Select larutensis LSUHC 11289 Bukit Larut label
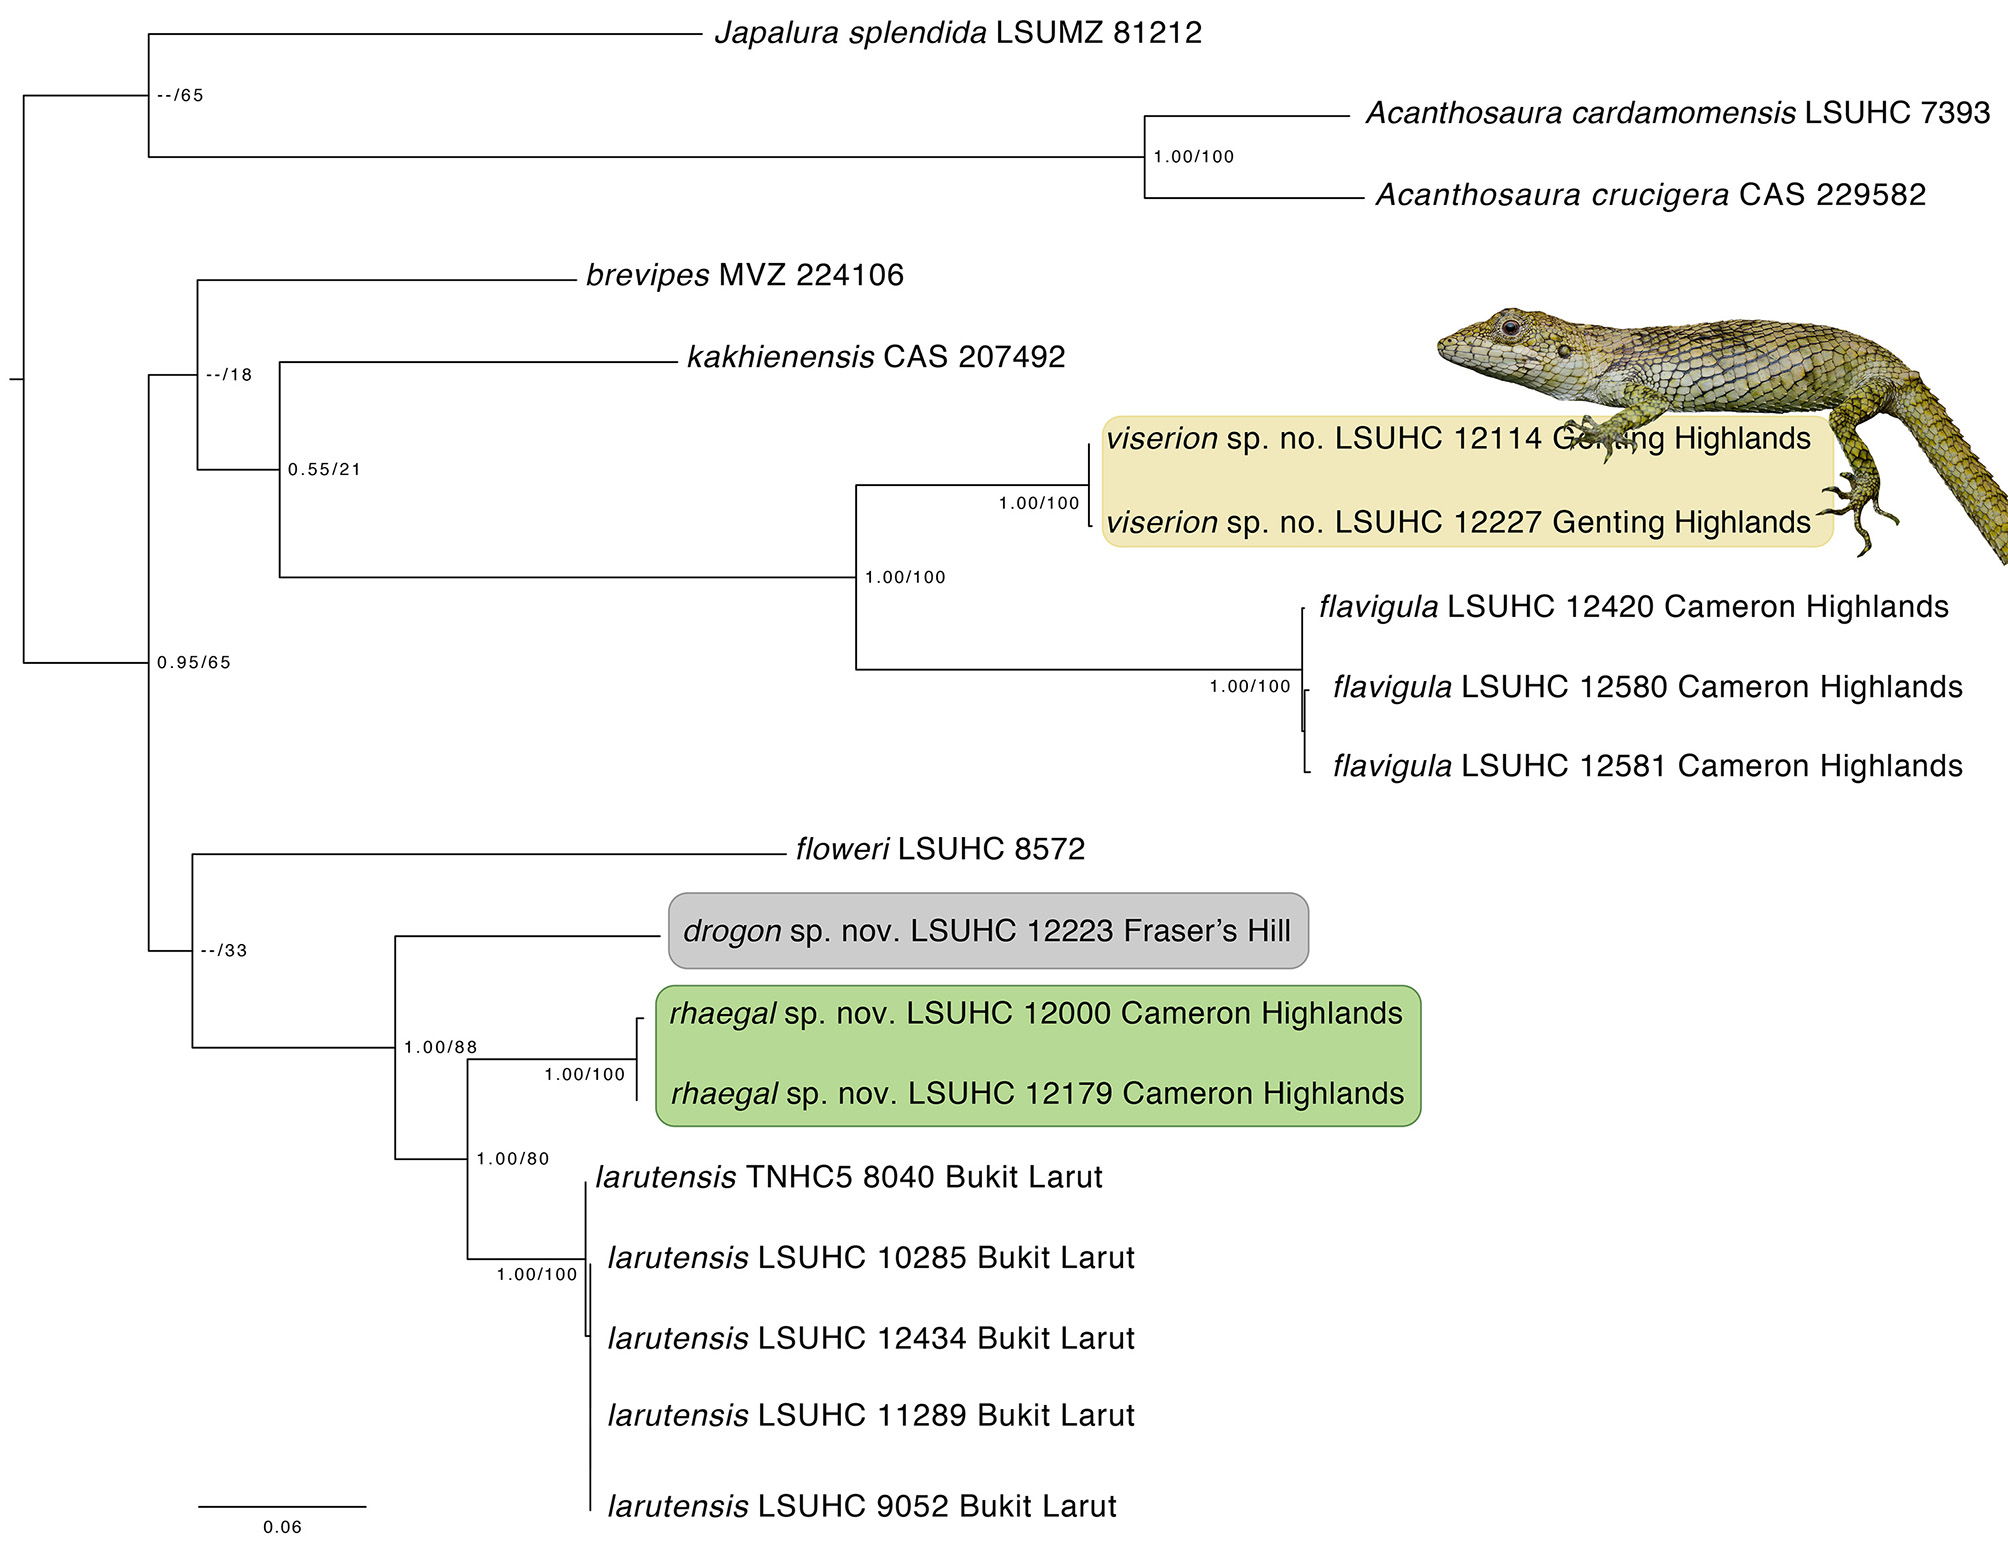 (871, 1416)
